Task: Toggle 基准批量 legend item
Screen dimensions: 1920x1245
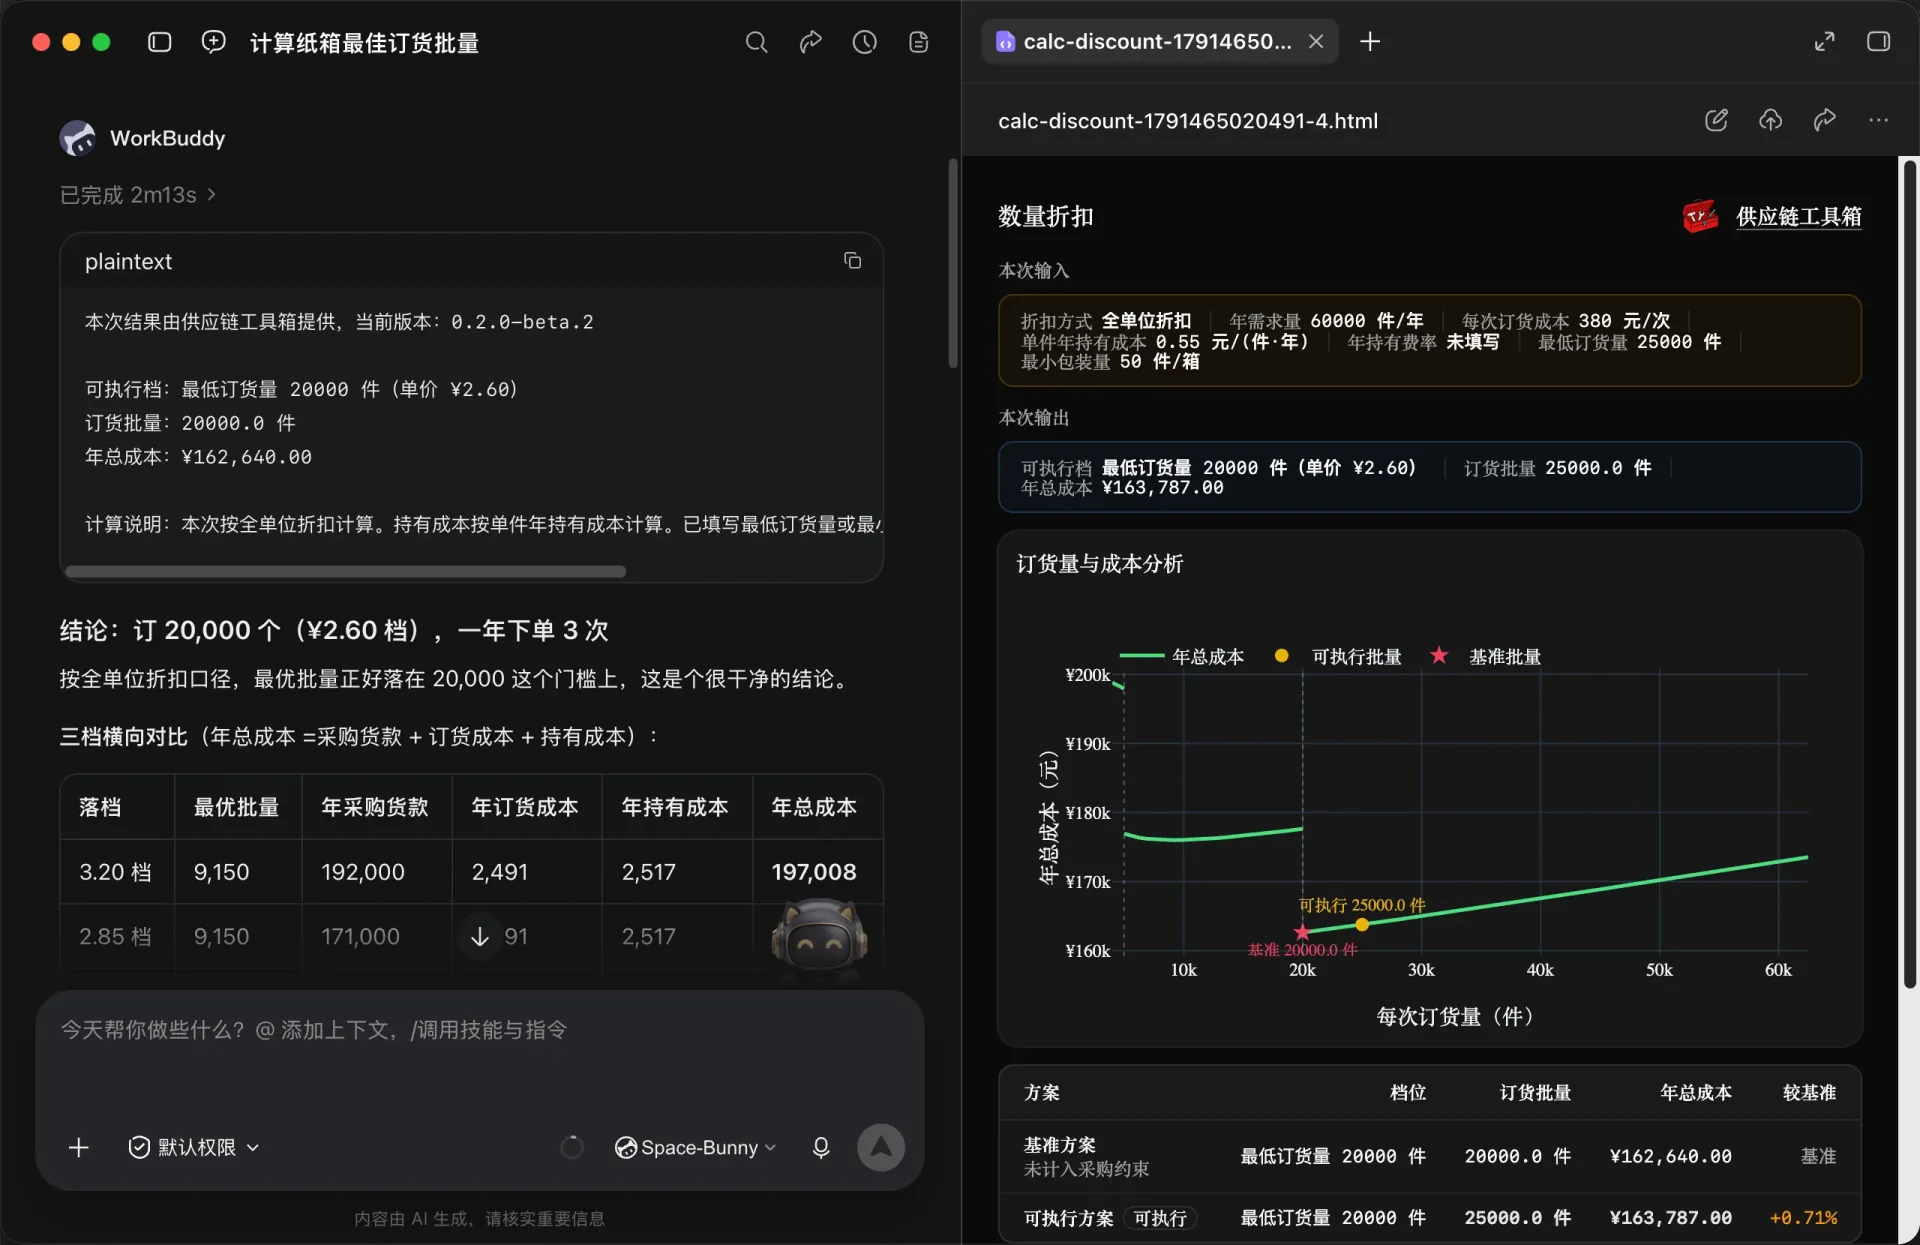Action: click(x=1486, y=657)
